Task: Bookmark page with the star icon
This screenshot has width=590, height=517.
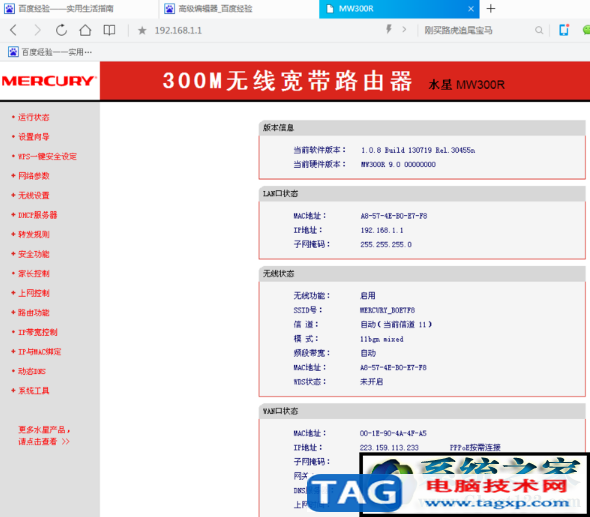Action: (x=142, y=30)
